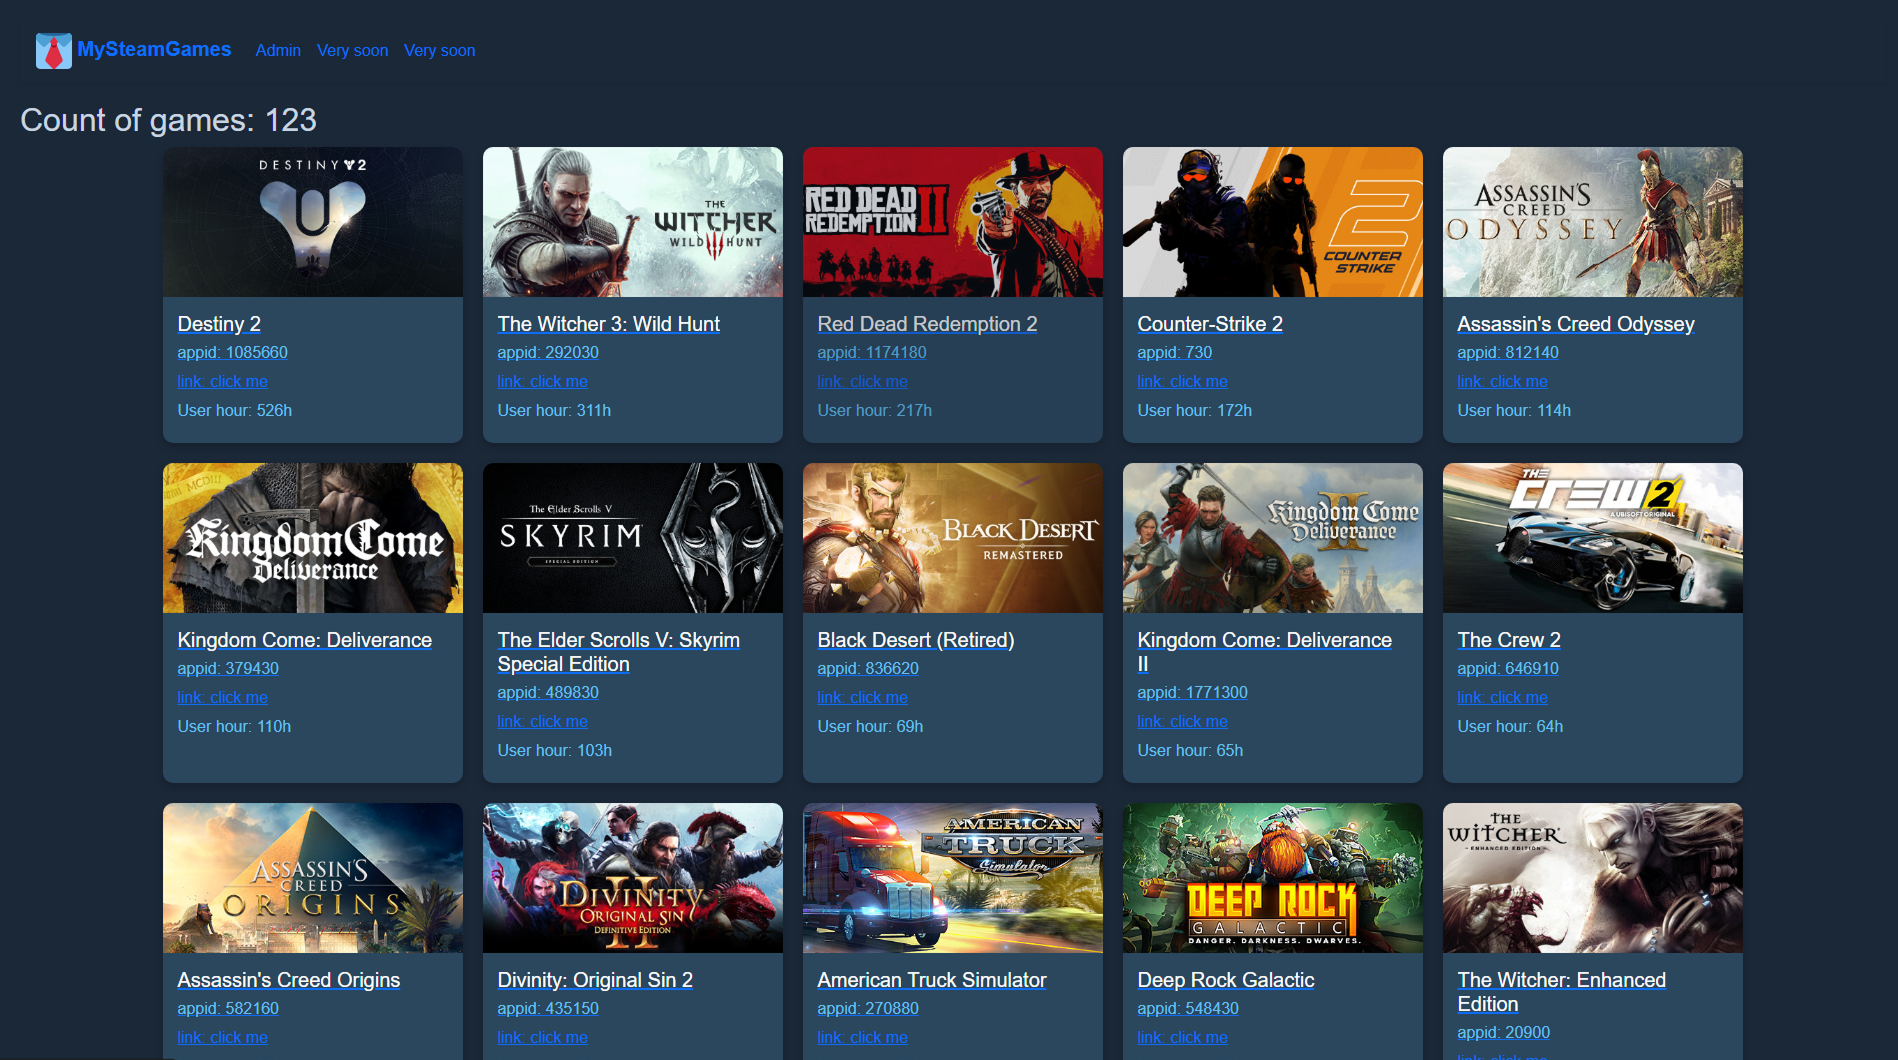Follow 'link: click me' under Divinity: Original Sin 2
1898x1060 pixels.
tap(542, 1038)
